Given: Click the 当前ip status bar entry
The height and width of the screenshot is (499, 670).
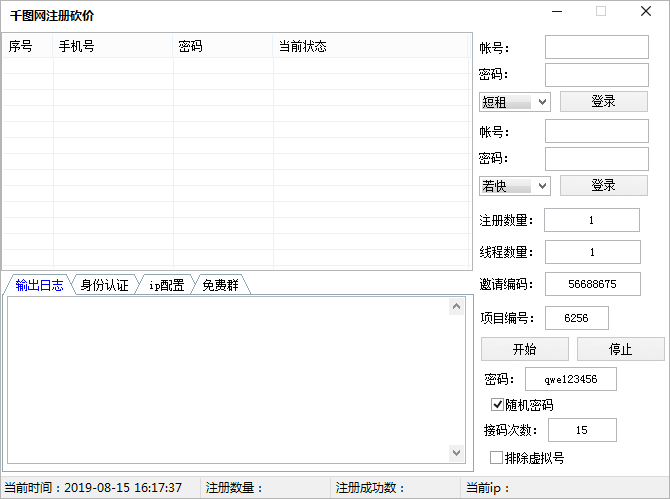Looking at the screenshot, I should [x=564, y=487].
